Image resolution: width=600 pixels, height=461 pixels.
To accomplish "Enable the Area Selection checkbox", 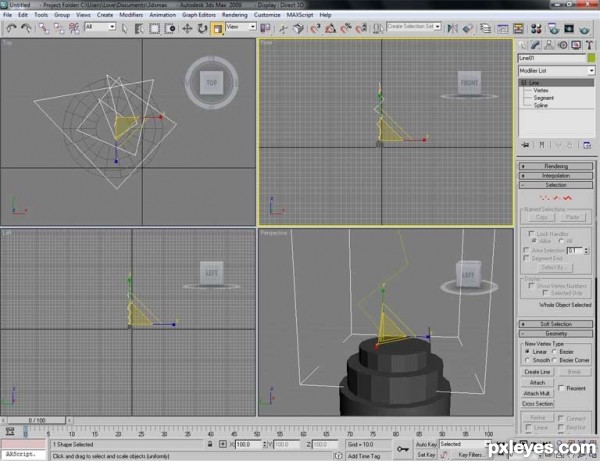I will tap(526, 250).
